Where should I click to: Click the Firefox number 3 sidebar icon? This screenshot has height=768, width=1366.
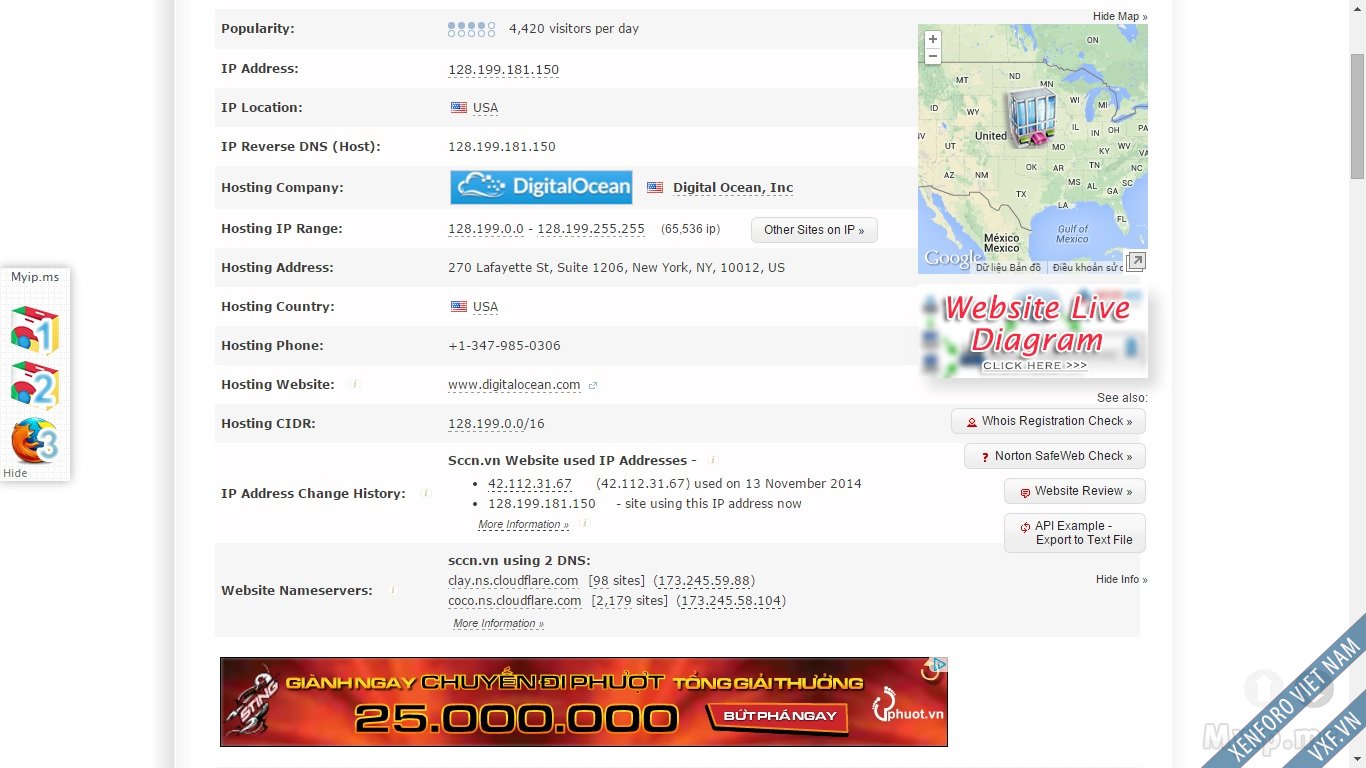point(35,441)
